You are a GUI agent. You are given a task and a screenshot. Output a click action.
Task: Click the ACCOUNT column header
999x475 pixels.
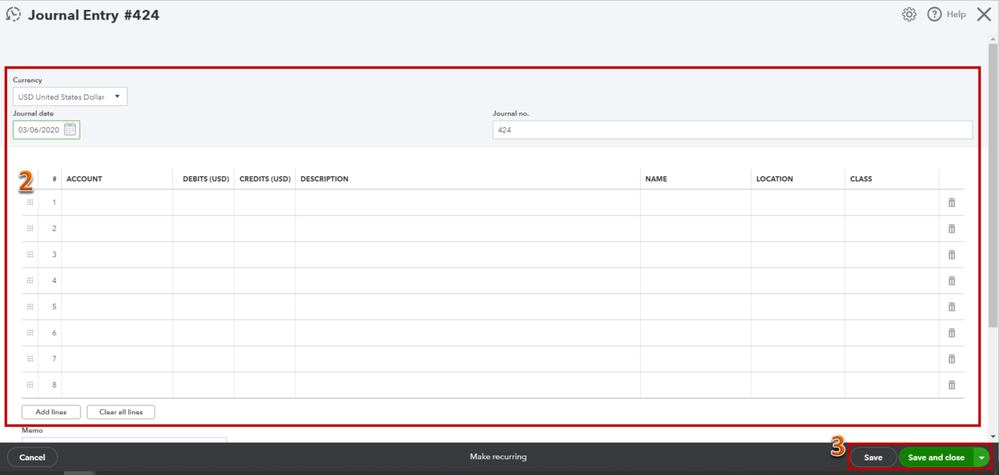[84, 179]
